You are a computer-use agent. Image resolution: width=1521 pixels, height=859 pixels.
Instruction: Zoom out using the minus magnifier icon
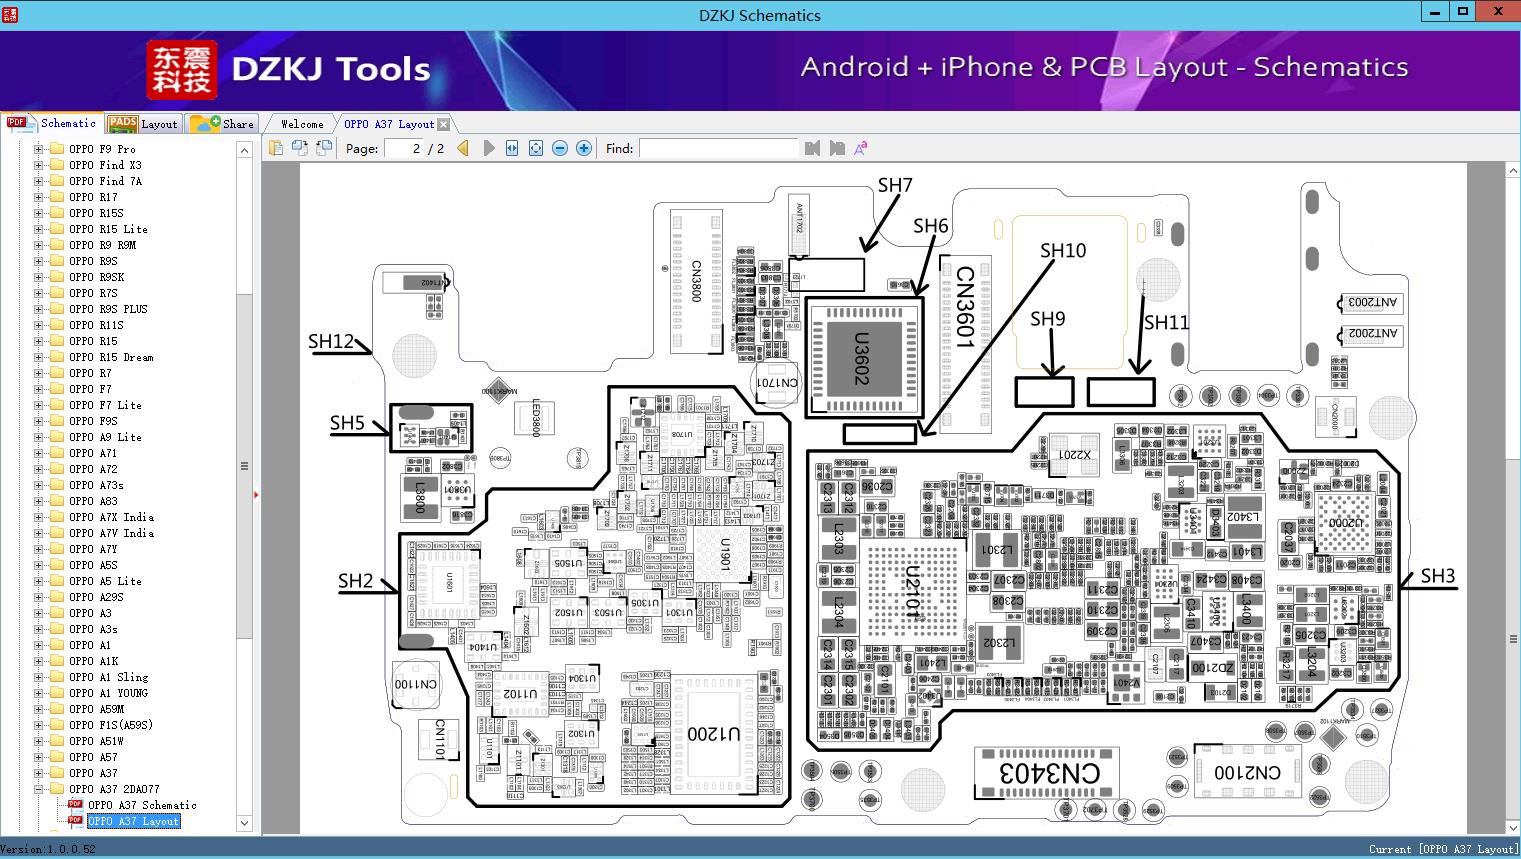[x=560, y=148]
